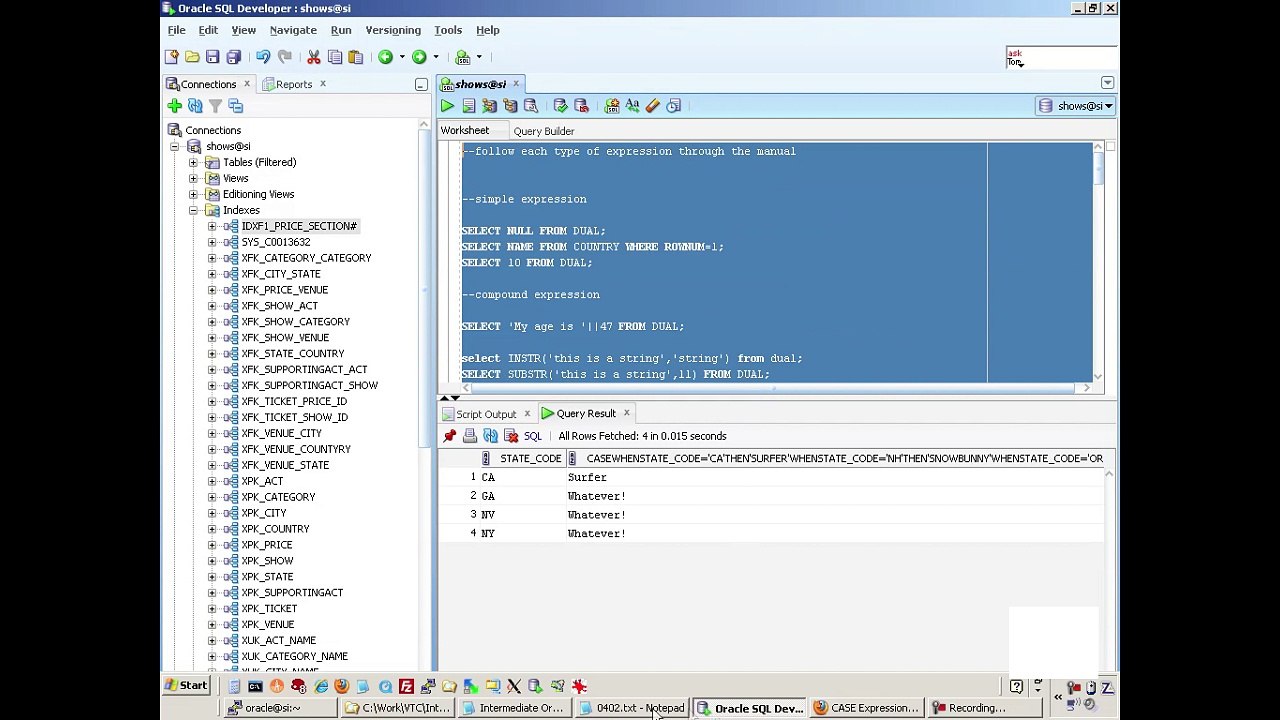Open the File menu
This screenshot has width=1280, height=720.
coord(176,30)
